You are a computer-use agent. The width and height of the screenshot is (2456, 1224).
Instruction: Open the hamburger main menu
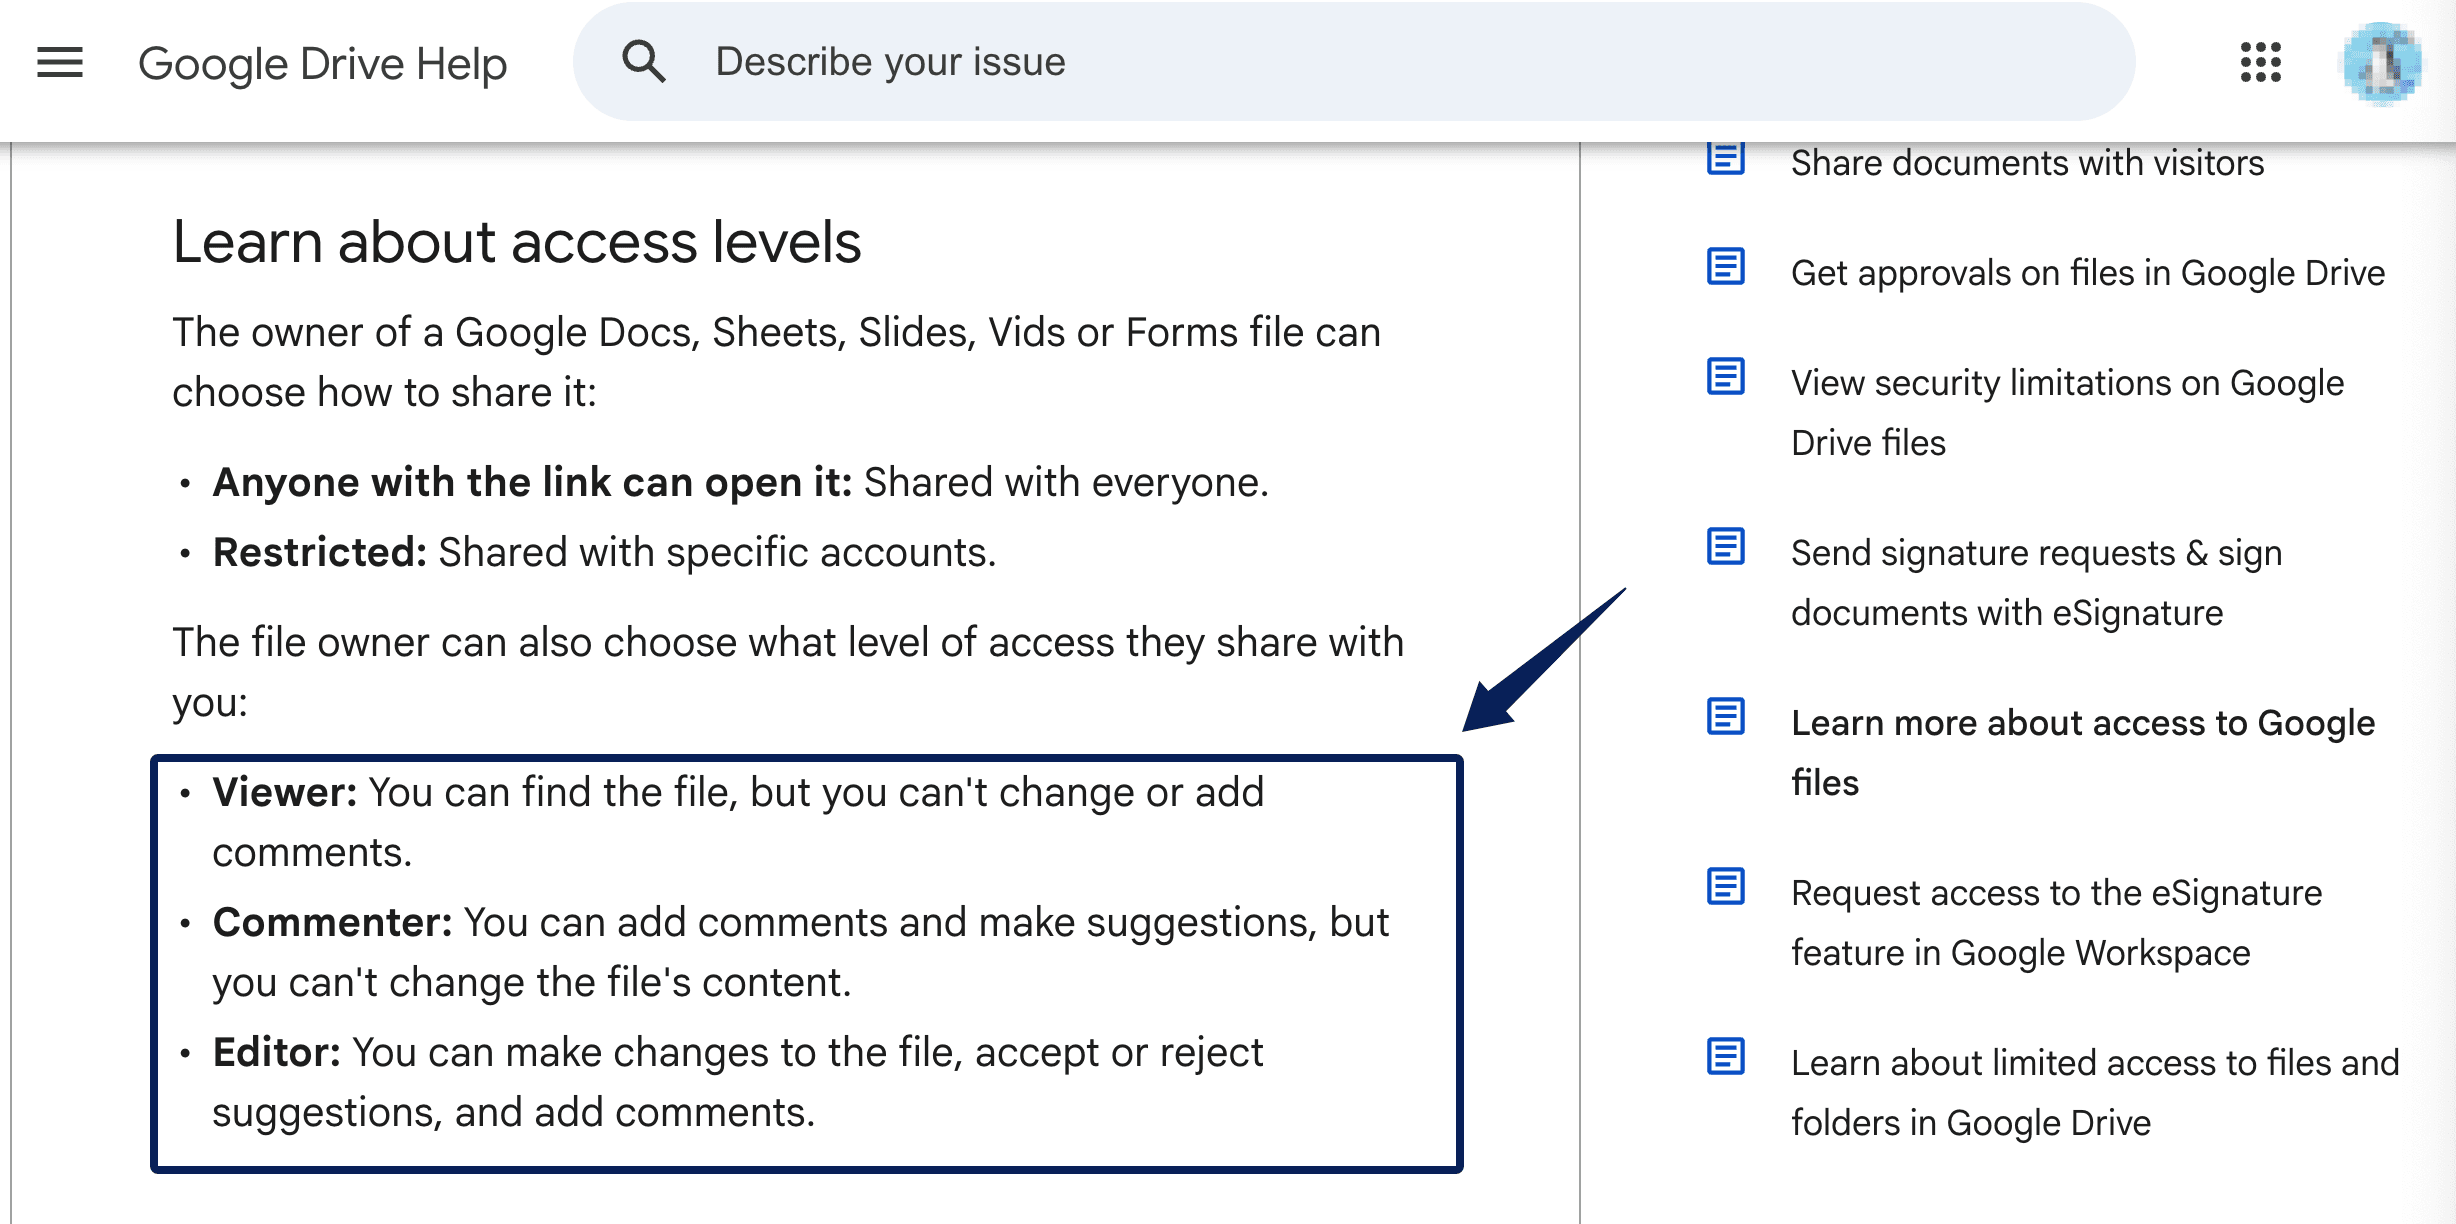[x=60, y=63]
